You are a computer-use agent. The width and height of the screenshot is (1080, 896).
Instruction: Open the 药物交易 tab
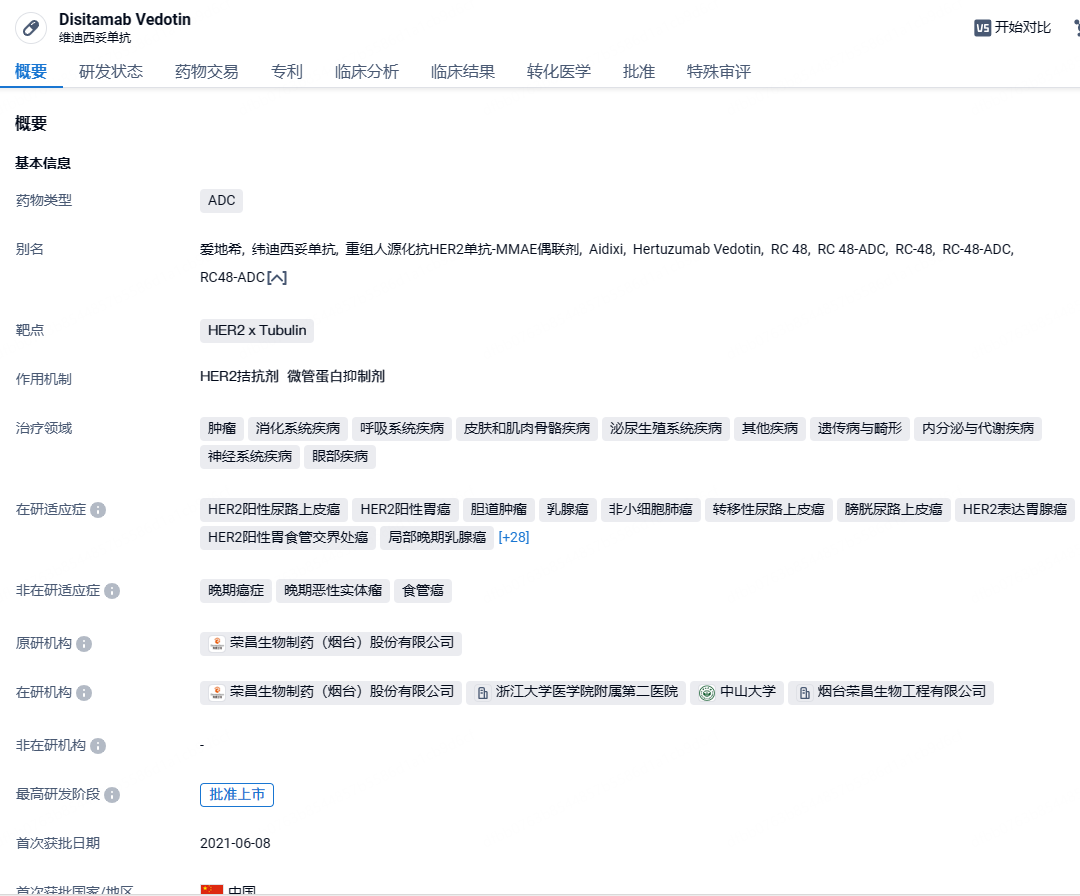click(x=207, y=72)
